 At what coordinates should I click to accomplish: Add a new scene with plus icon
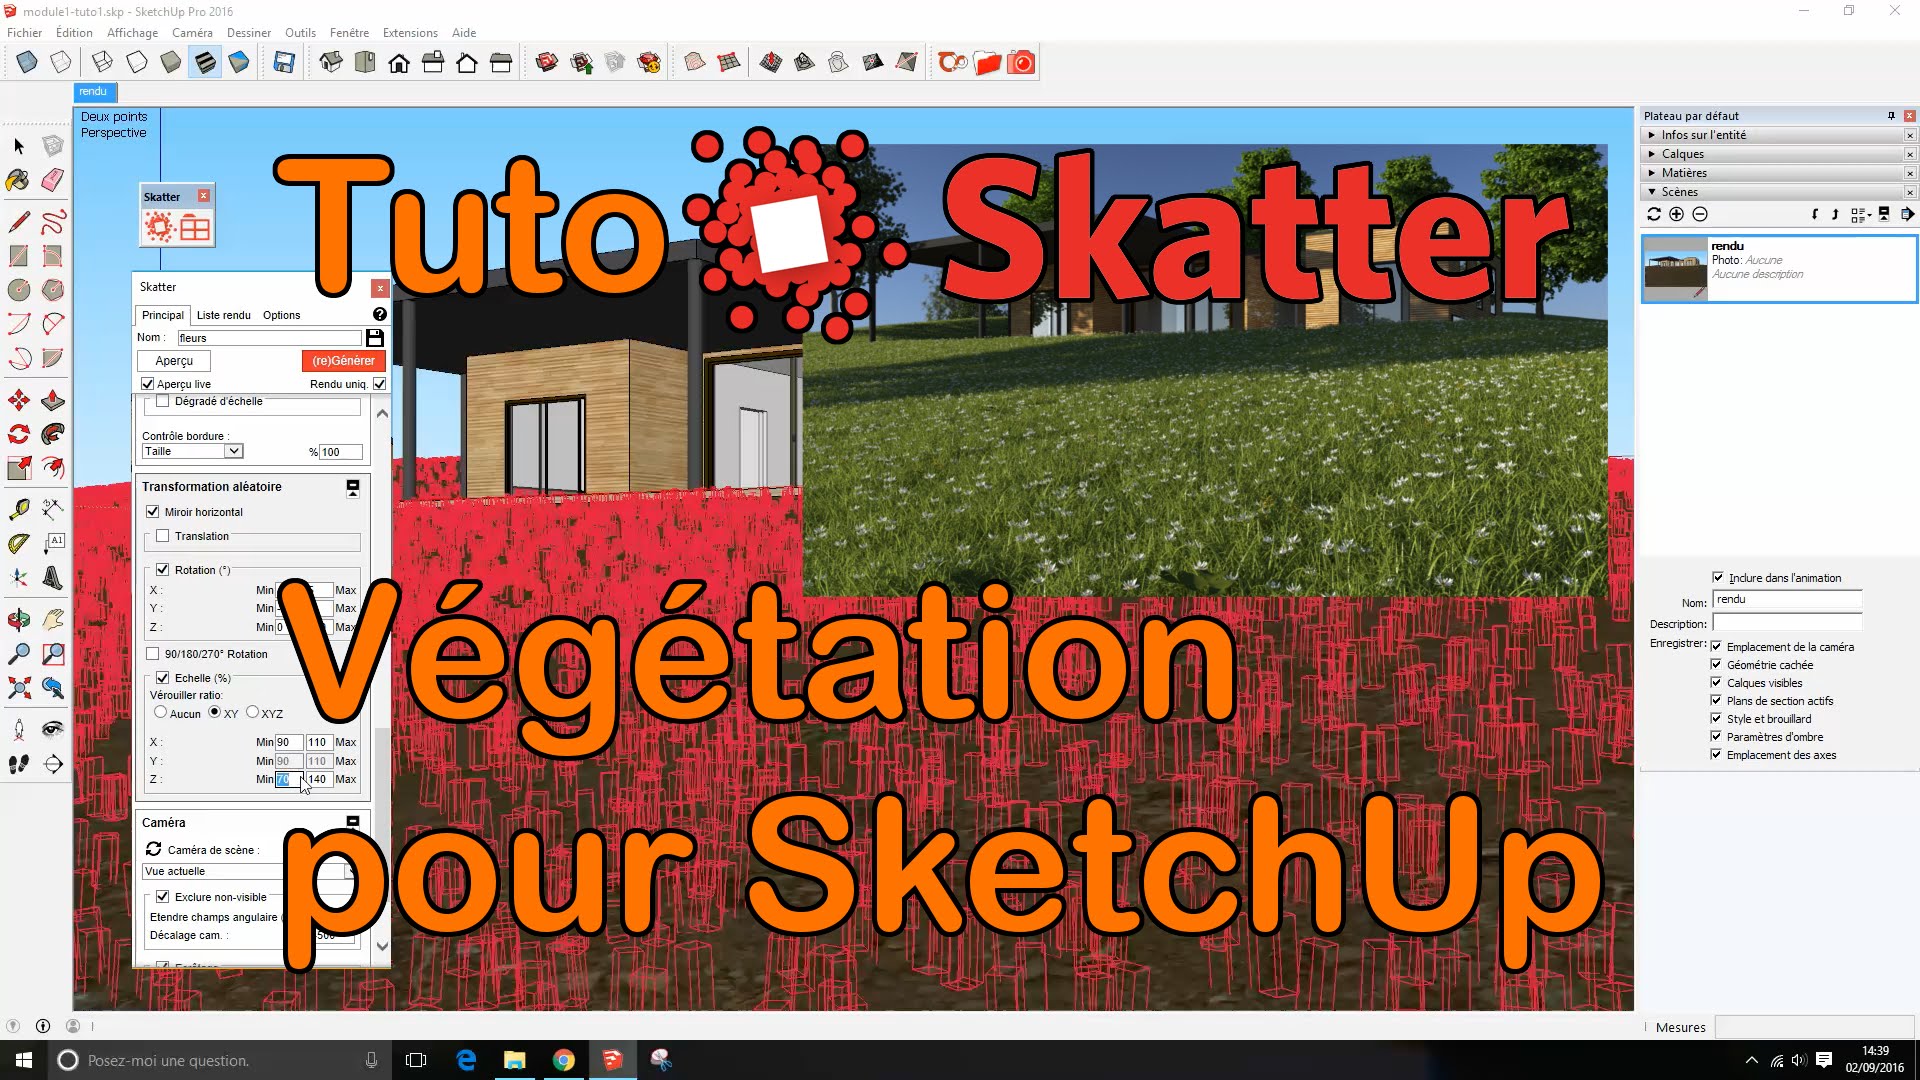(x=1677, y=214)
